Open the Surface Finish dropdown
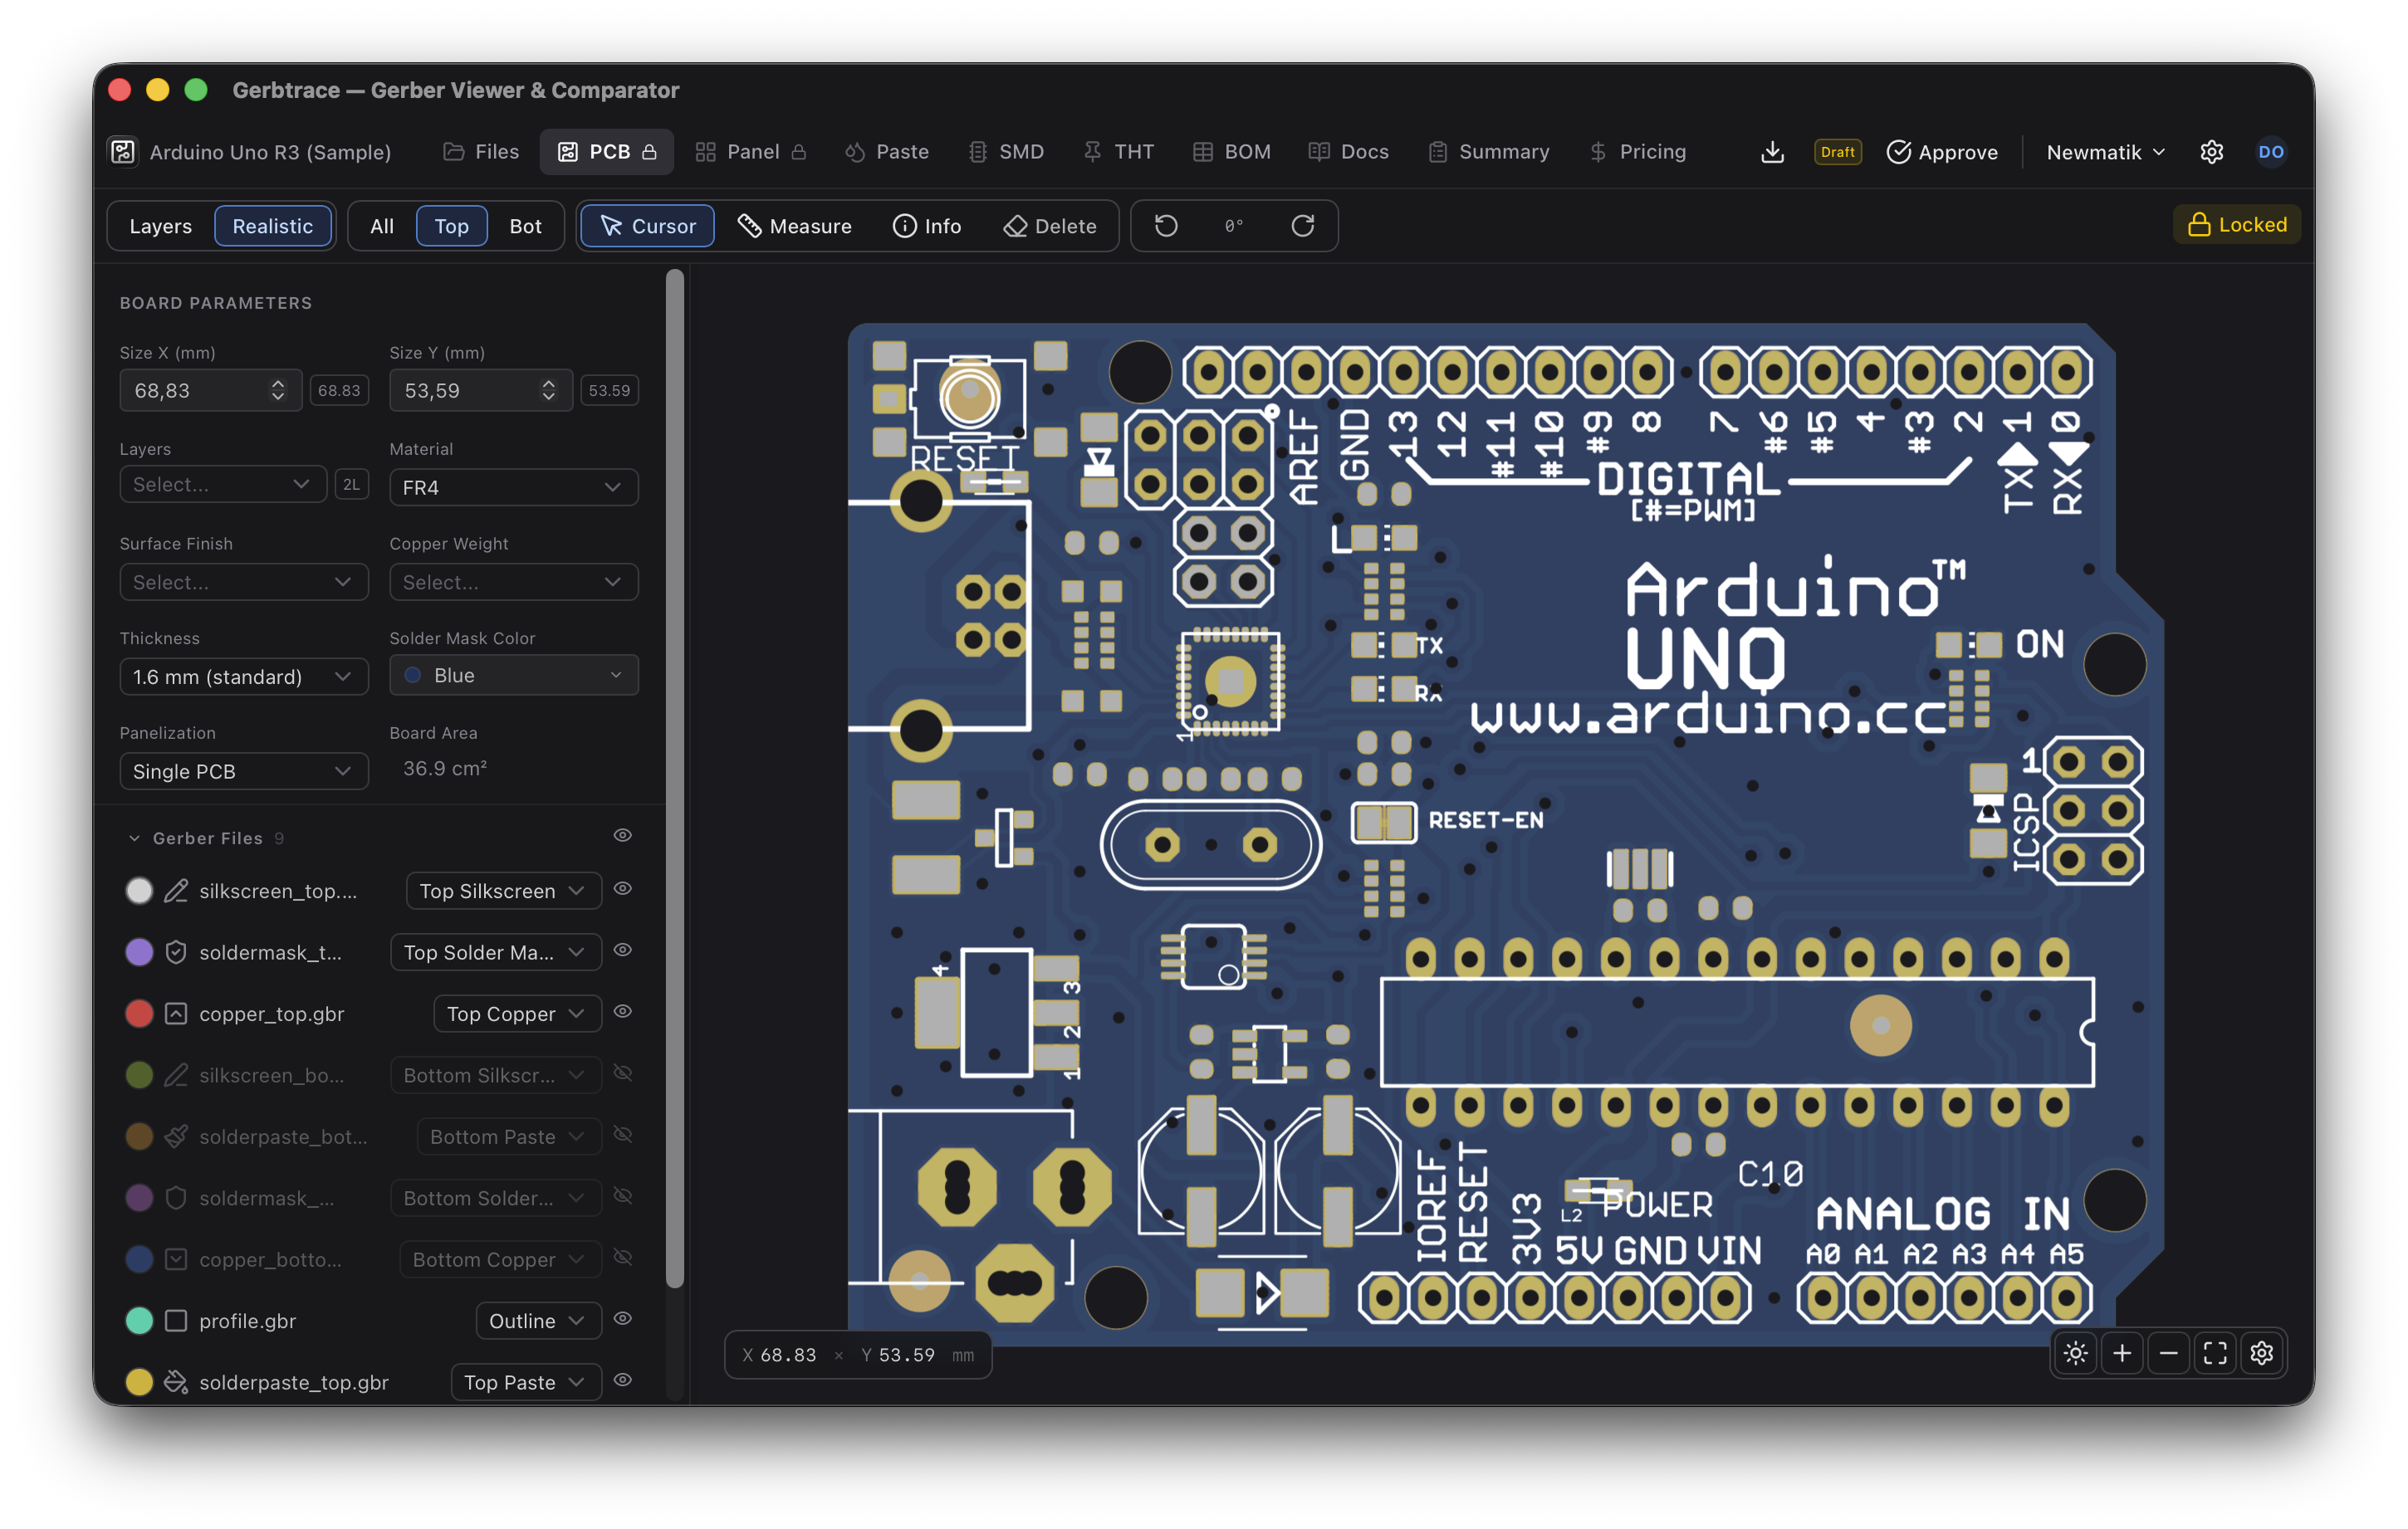Screen dimensions: 2408x1529 point(243,582)
